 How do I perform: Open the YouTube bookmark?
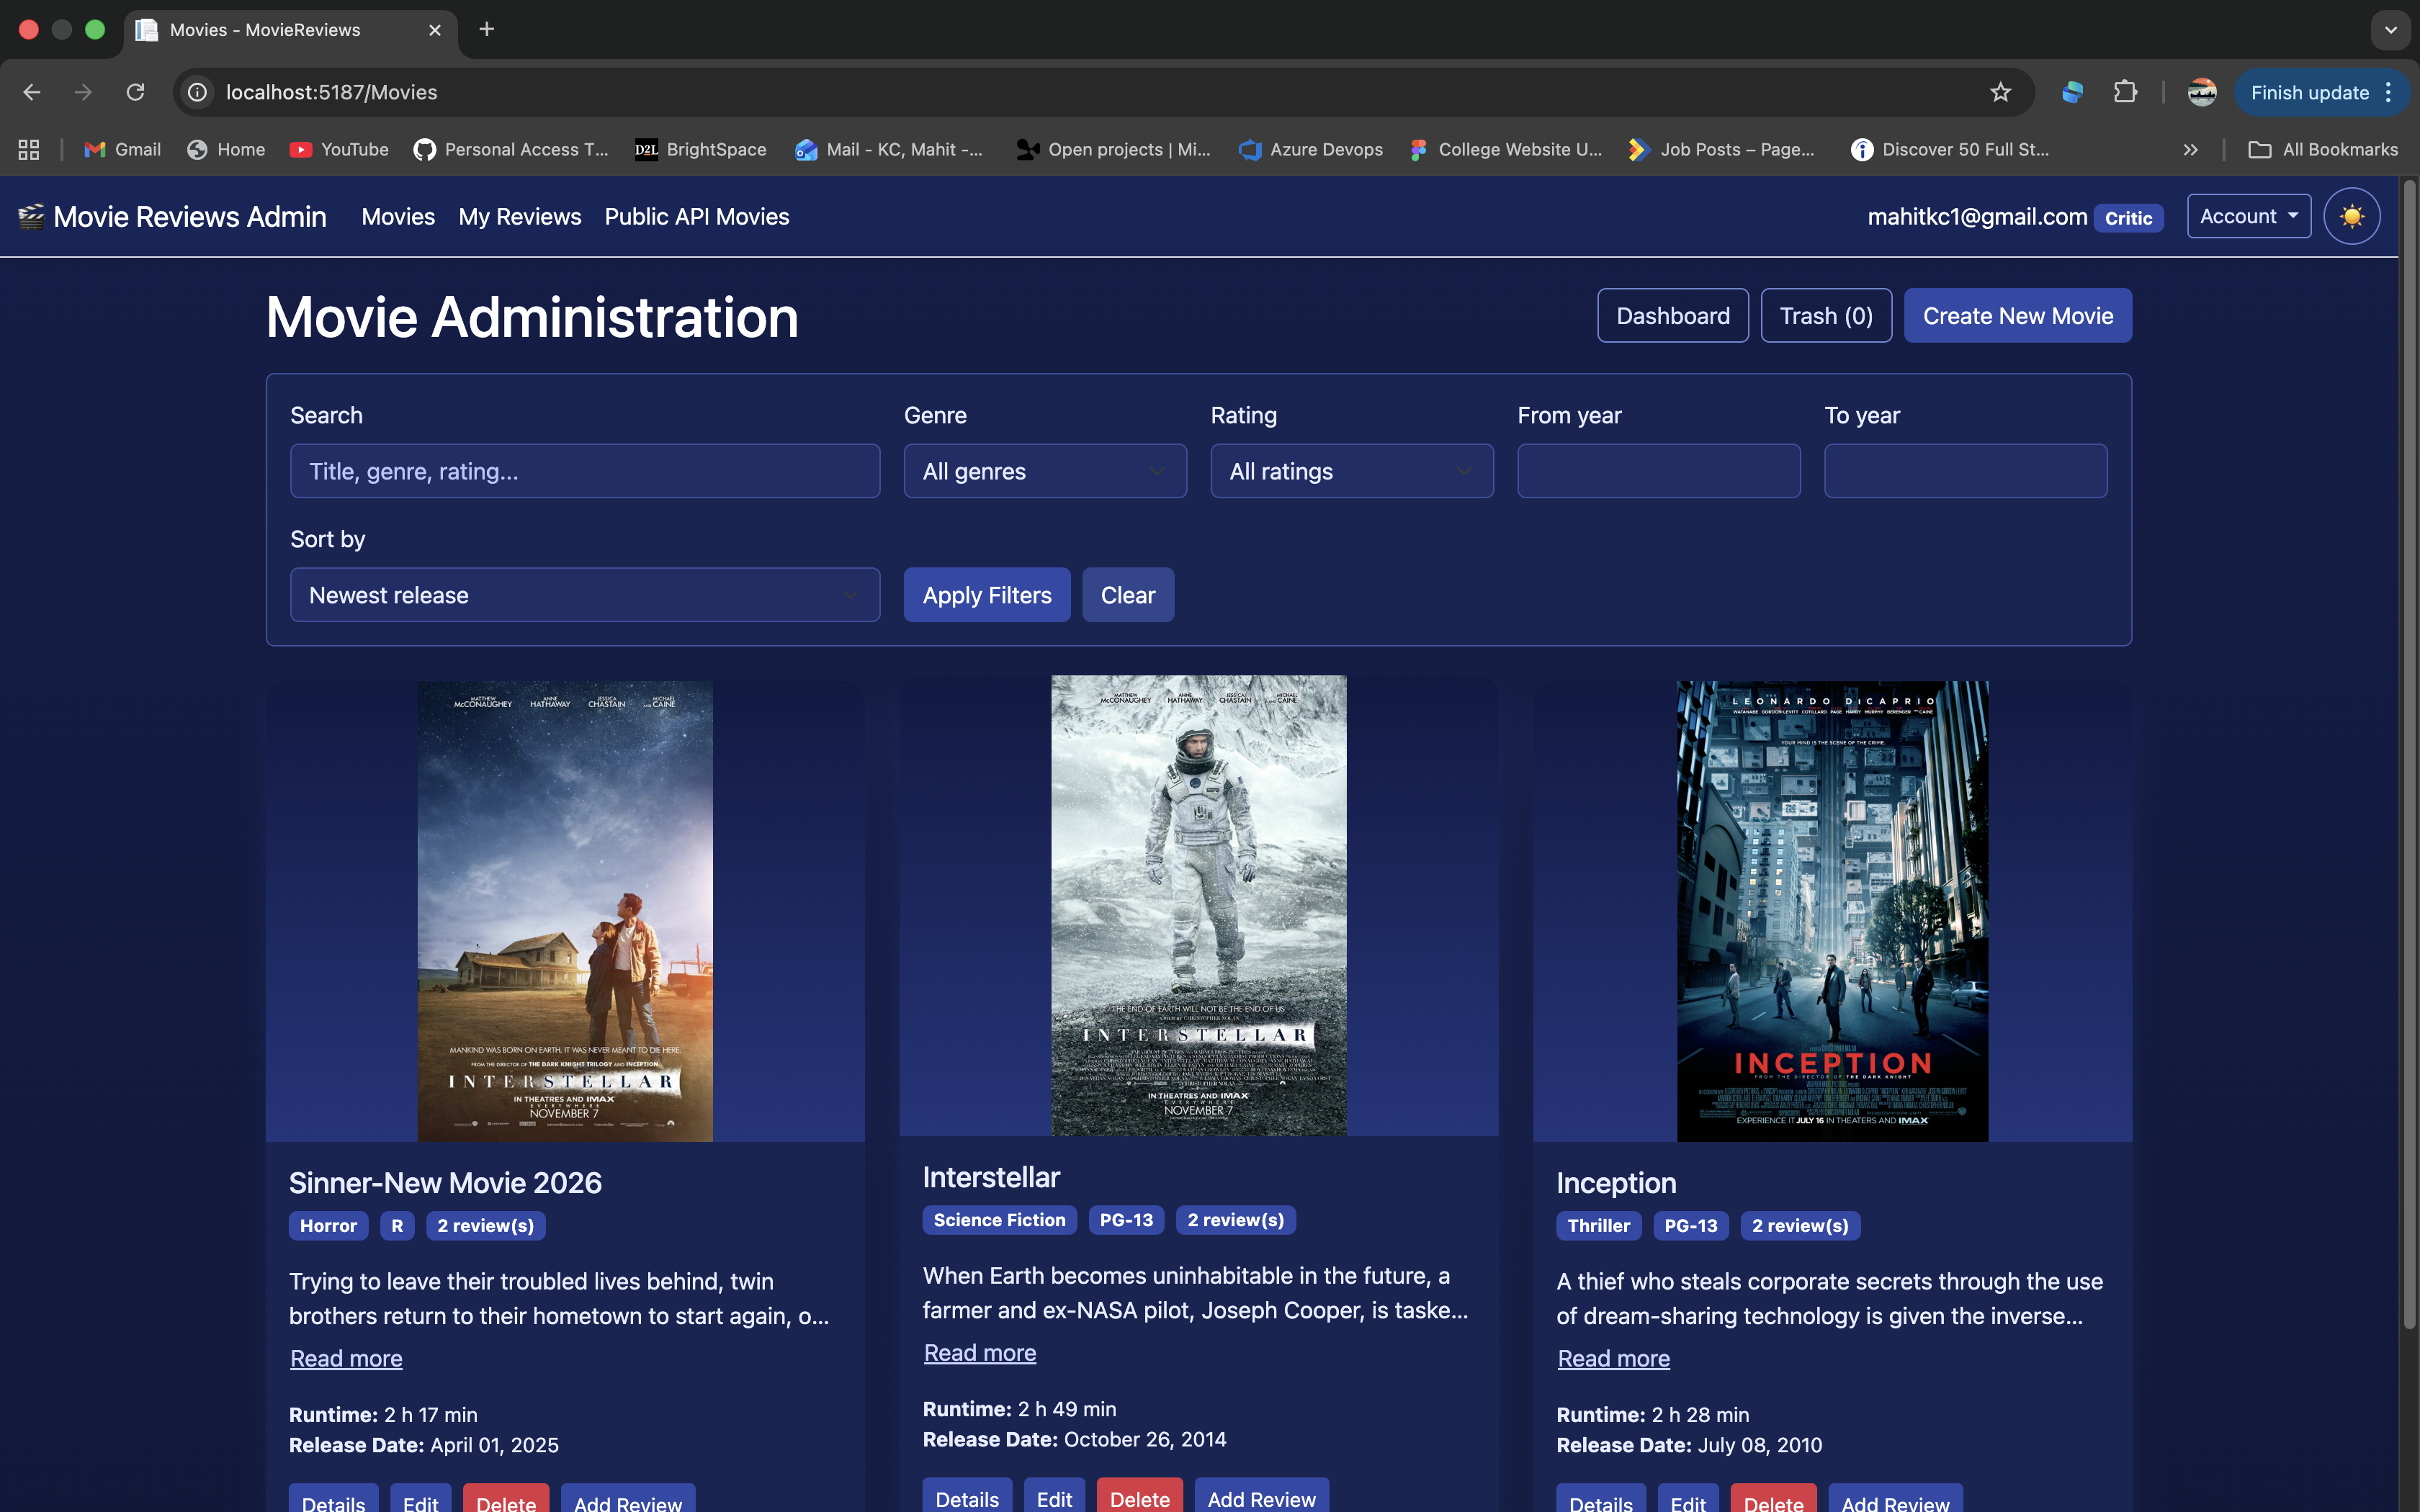[x=339, y=149]
